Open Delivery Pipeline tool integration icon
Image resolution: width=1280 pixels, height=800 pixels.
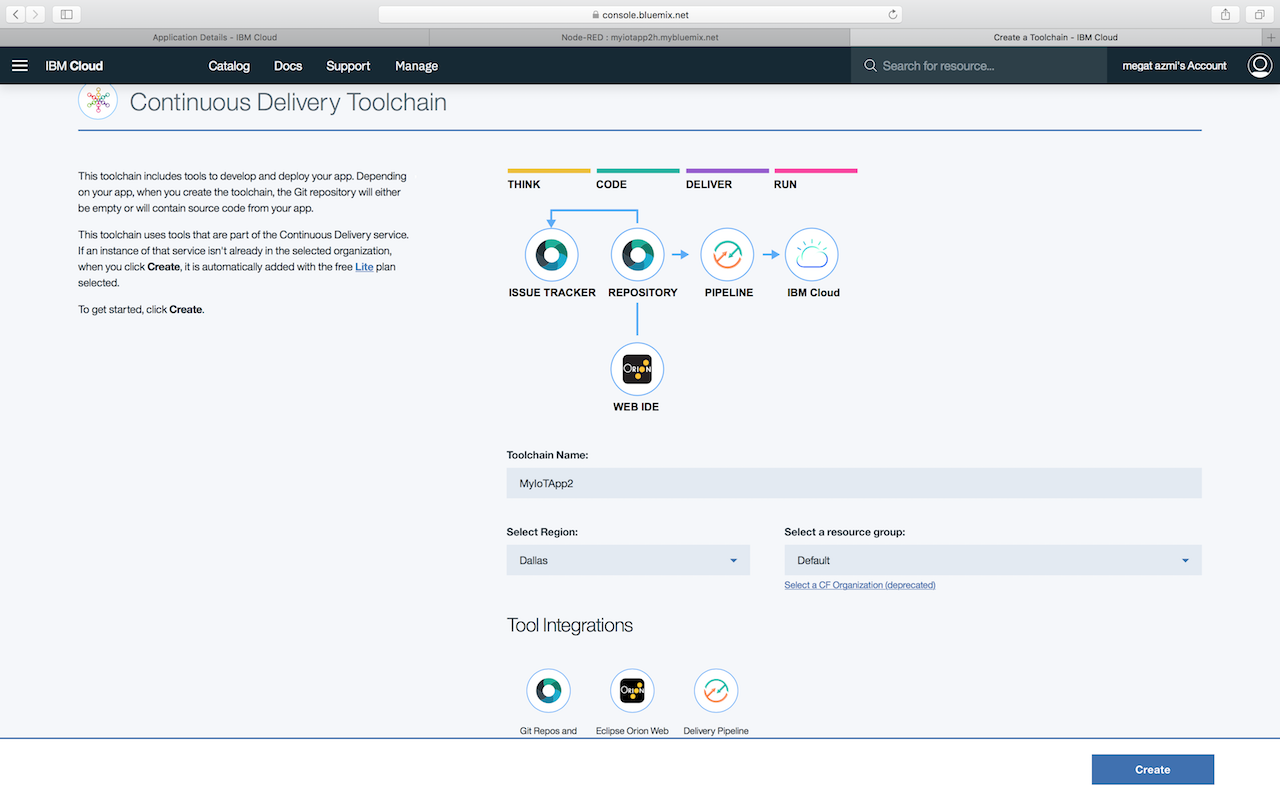tap(716, 691)
